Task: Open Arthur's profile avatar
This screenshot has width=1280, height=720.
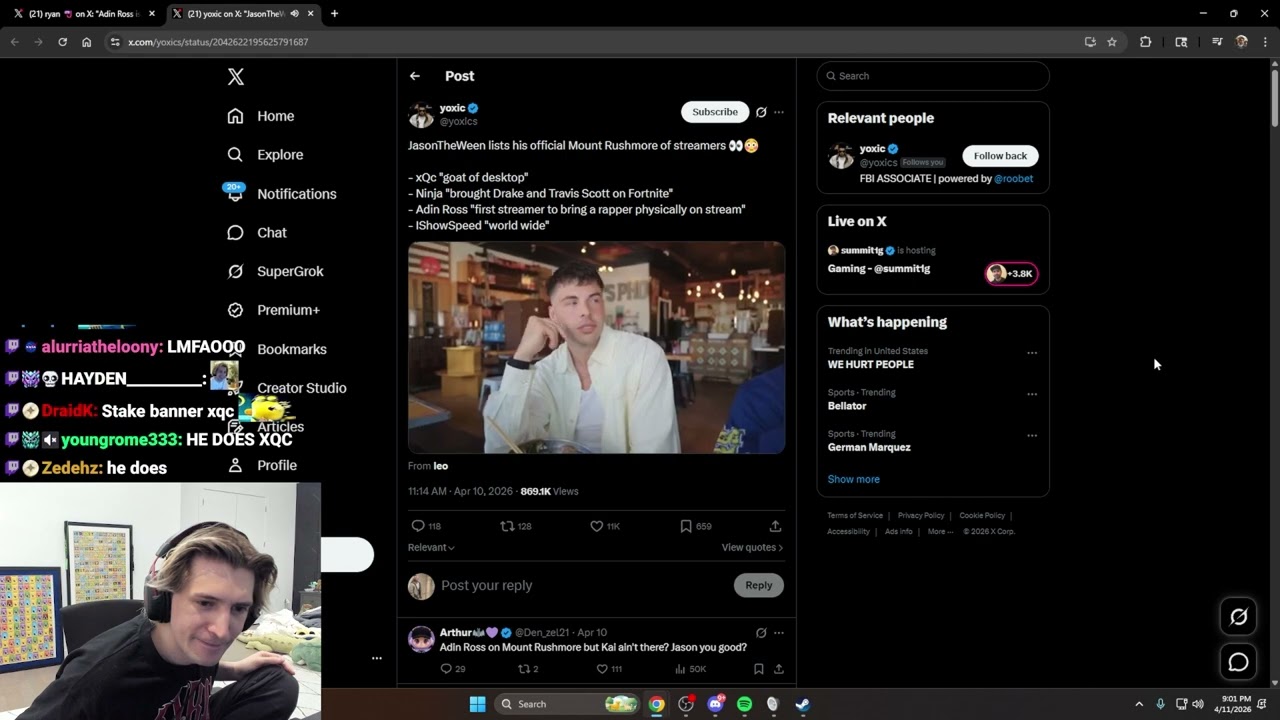Action: pos(421,639)
